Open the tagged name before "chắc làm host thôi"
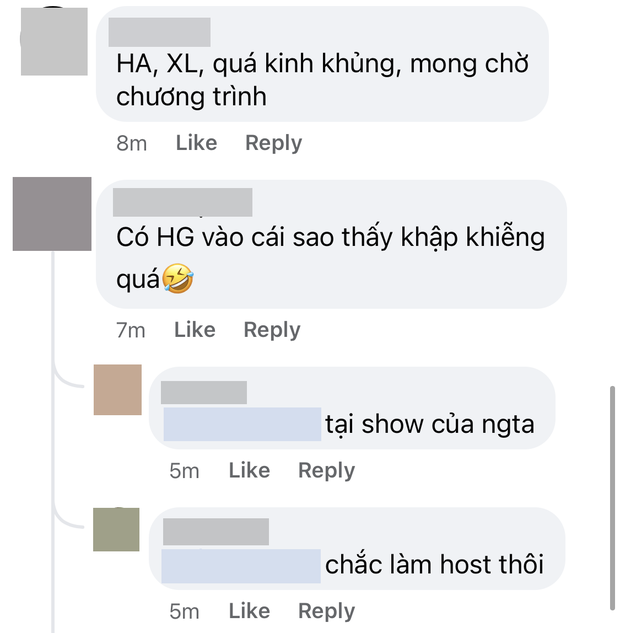The image size is (620, 633). [x=241, y=566]
